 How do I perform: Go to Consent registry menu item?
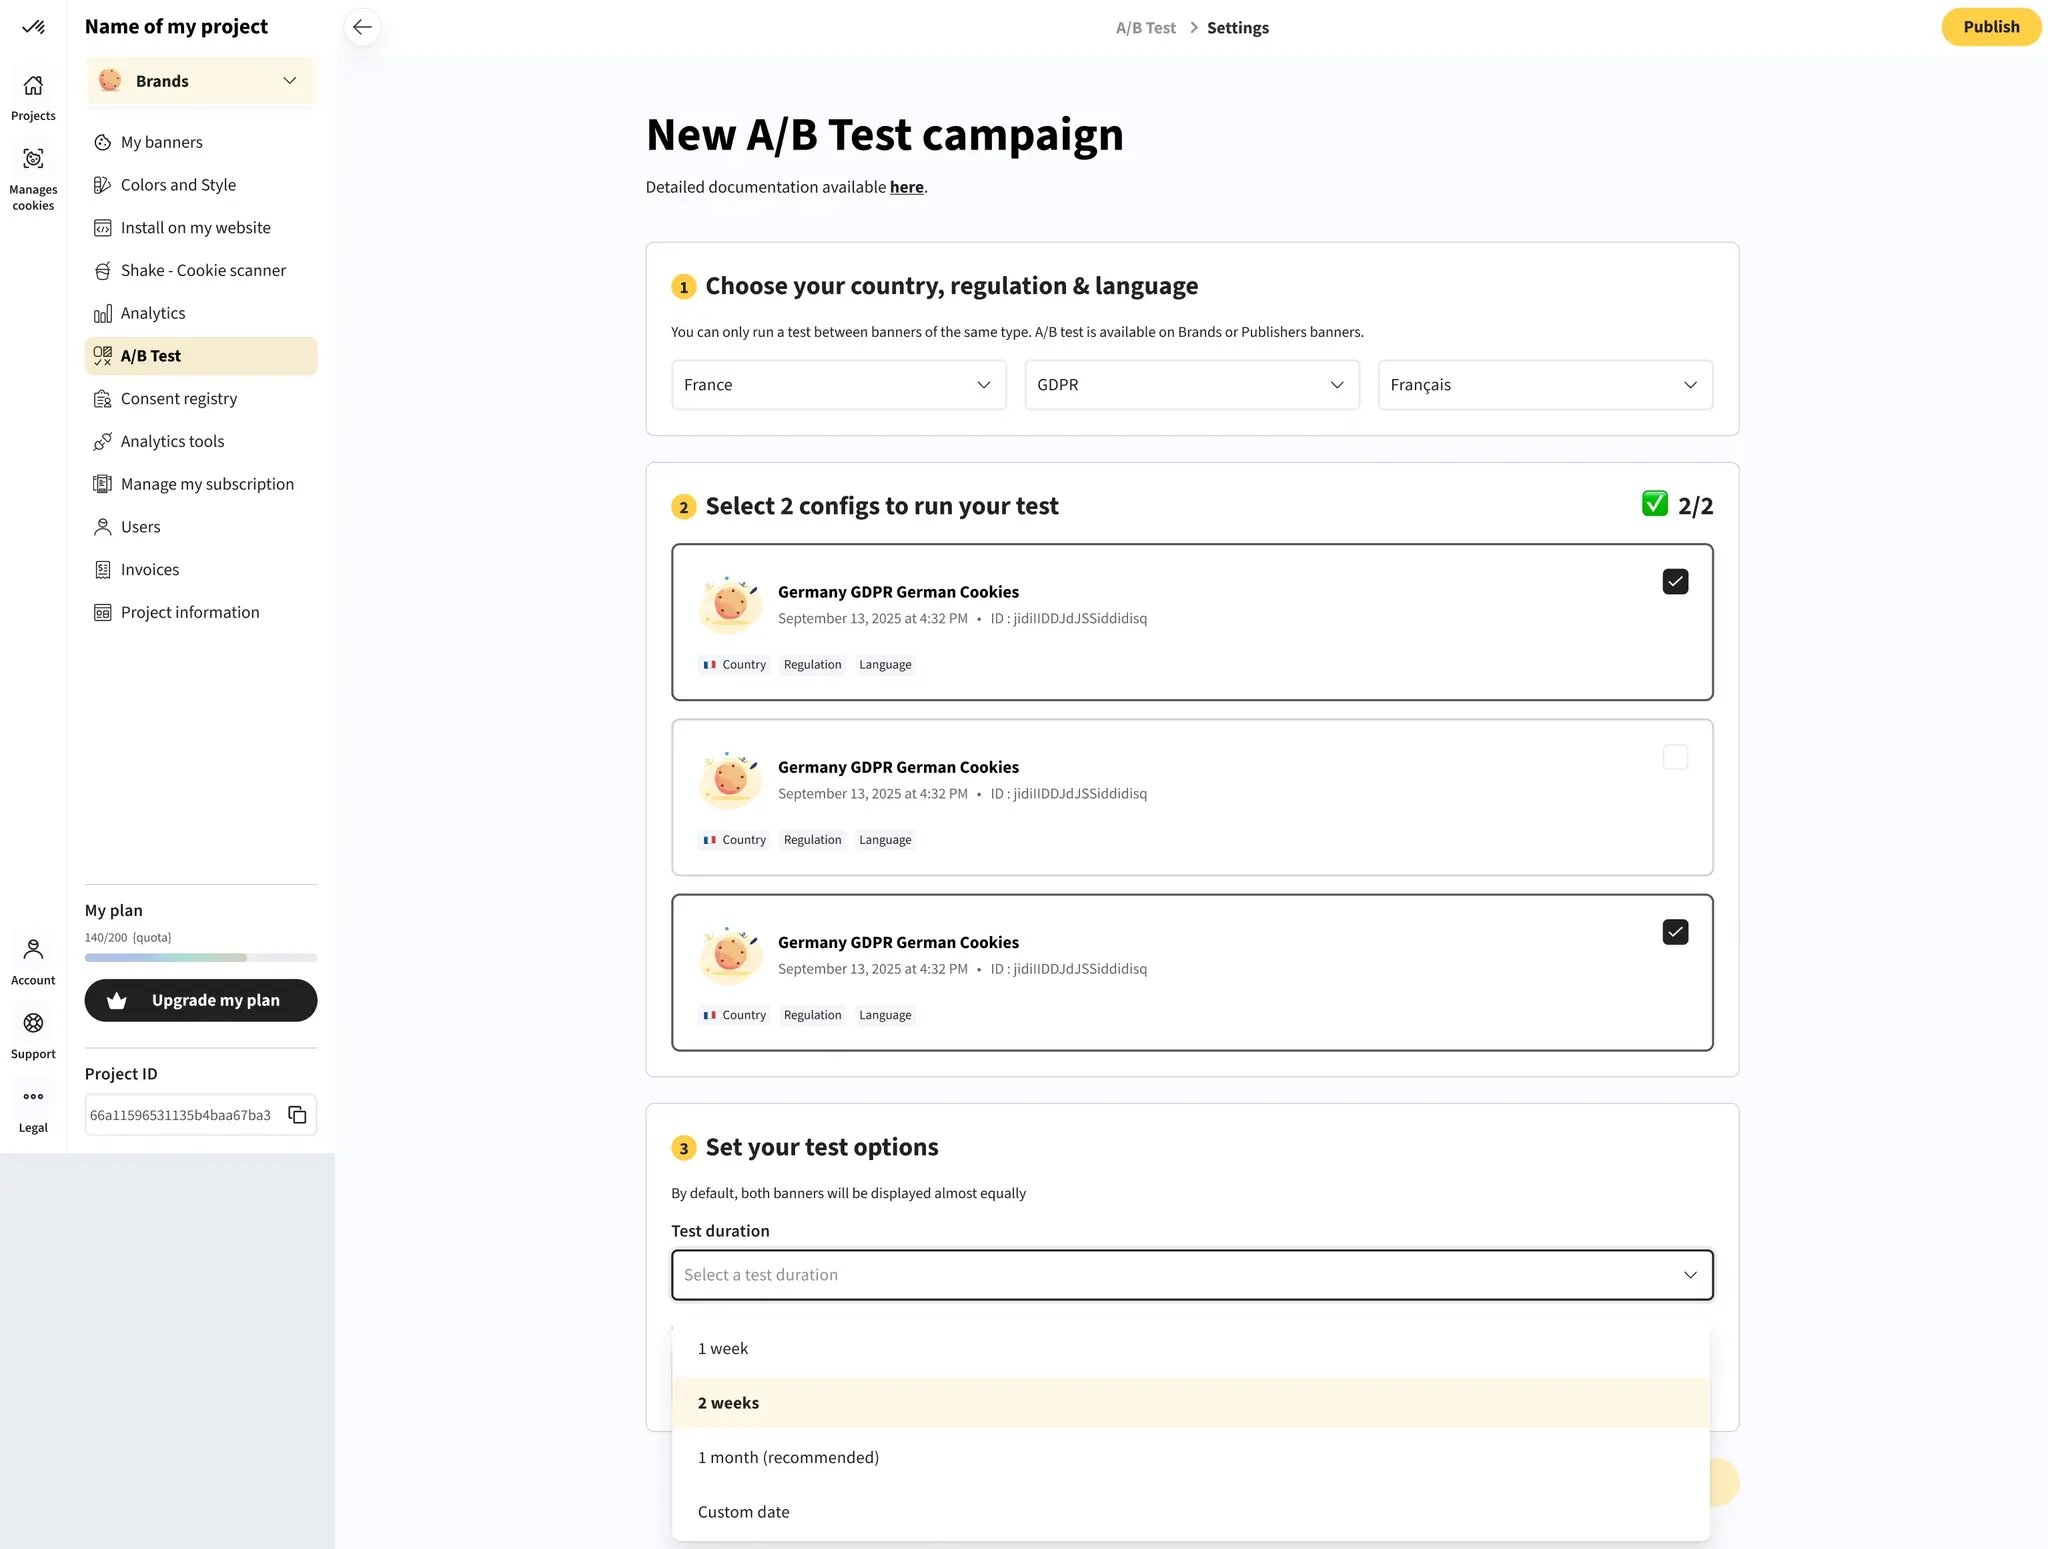[201, 399]
